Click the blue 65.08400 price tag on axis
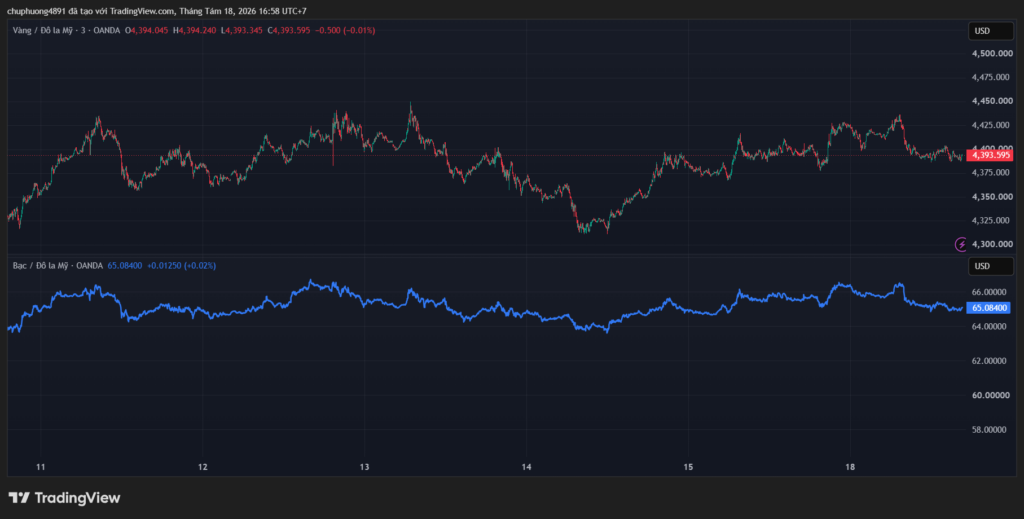 pyautogui.click(x=990, y=308)
